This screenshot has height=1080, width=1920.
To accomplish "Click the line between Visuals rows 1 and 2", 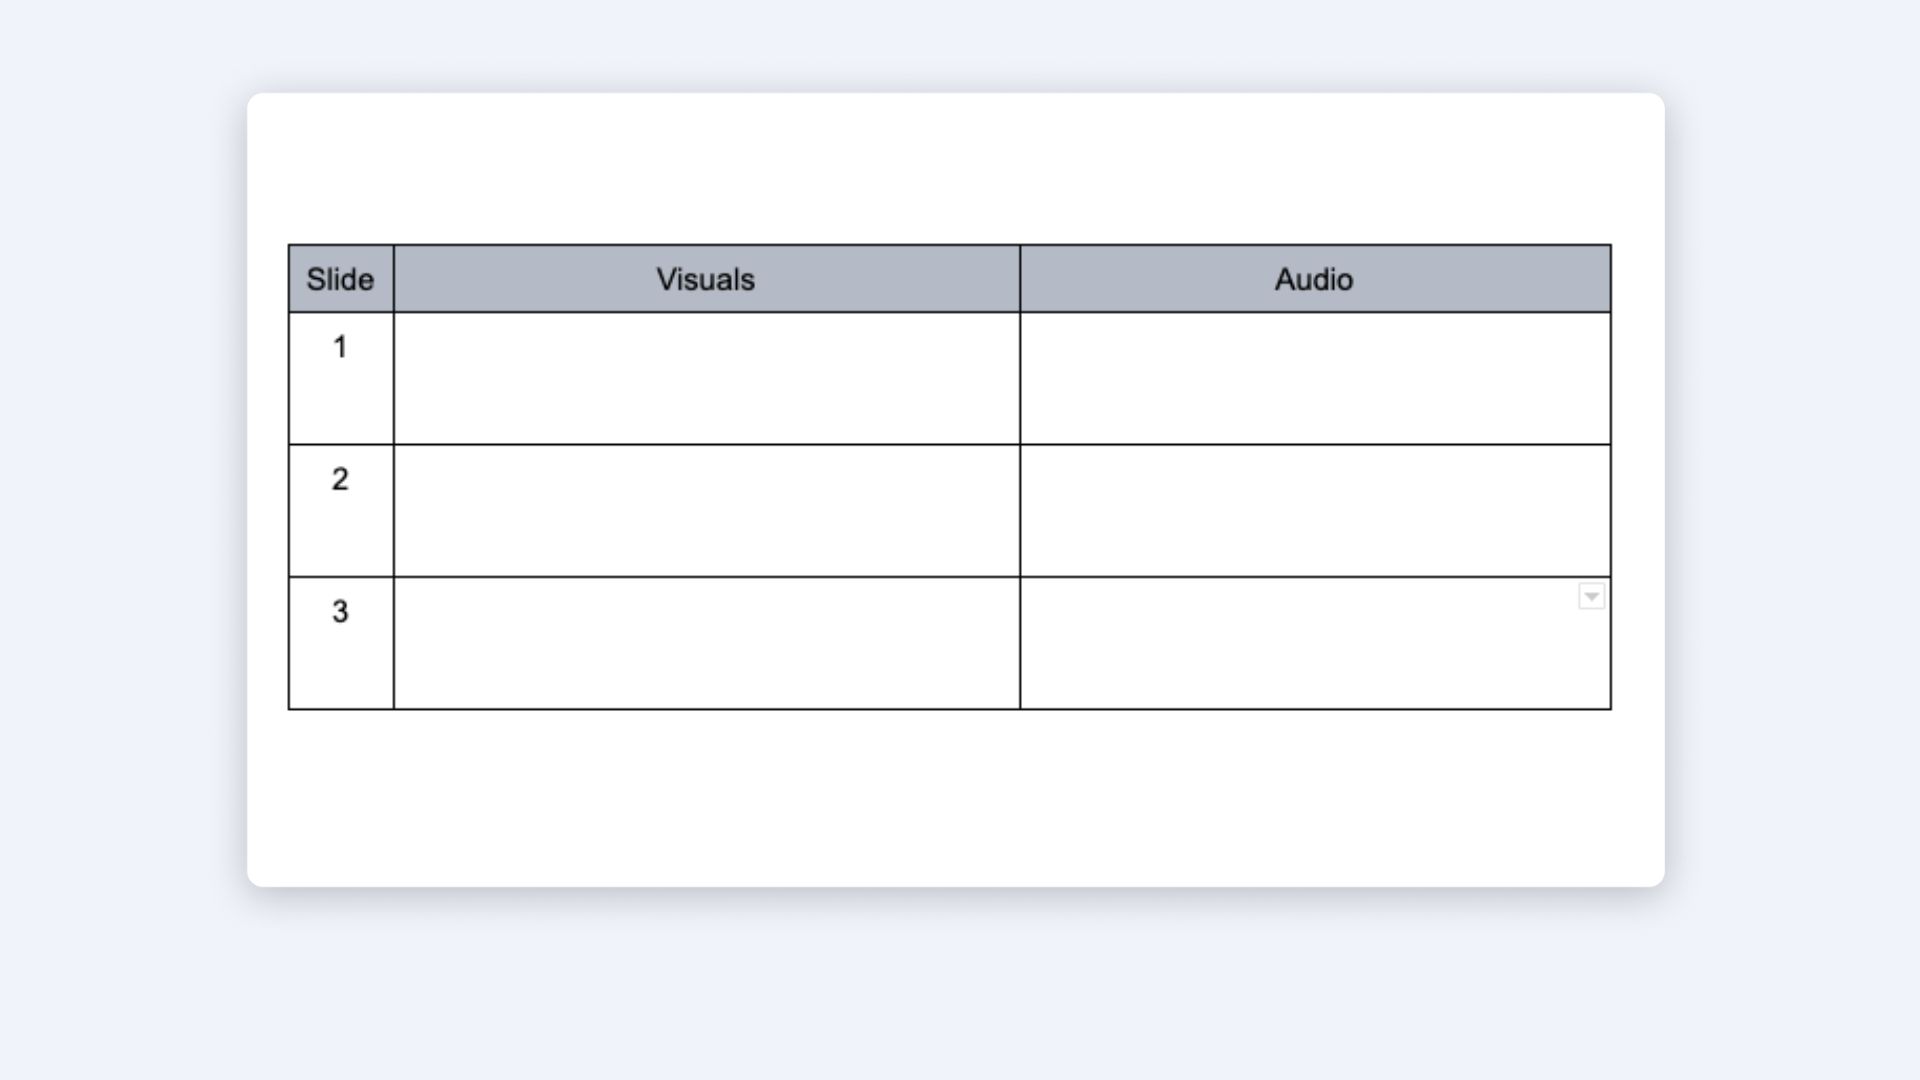I will click(x=706, y=444).
